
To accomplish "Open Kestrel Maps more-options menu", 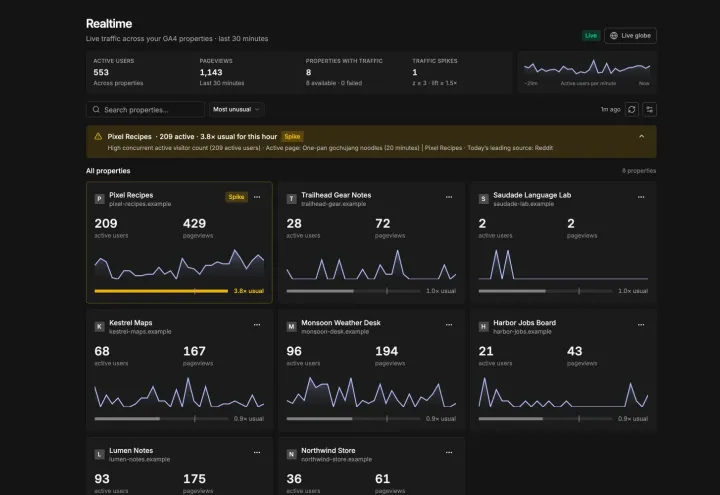I will (x=257, y=325).
